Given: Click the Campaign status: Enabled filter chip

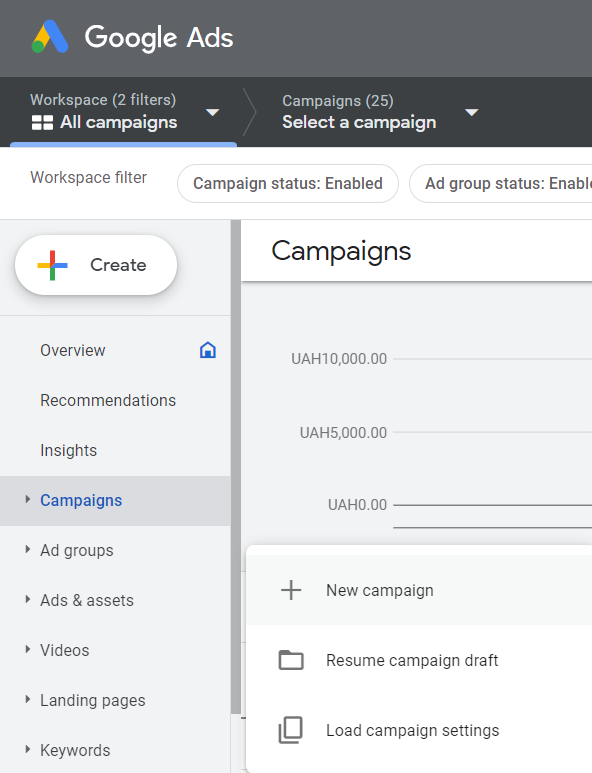Looking at the screenshot, I should coord(288,183).
